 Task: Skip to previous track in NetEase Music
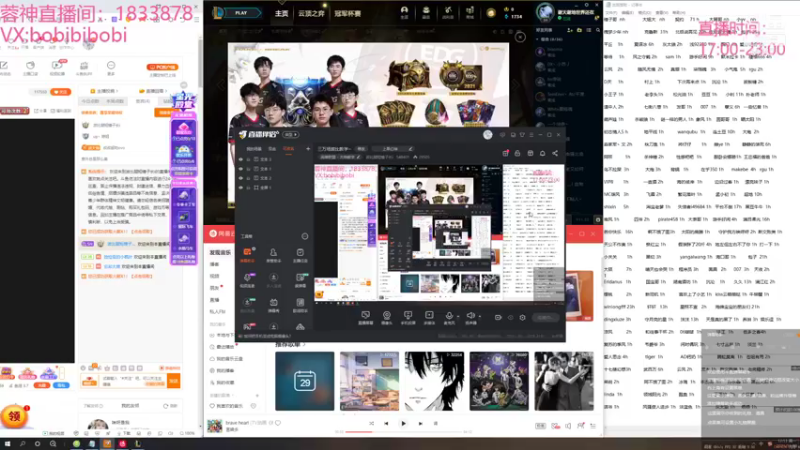(386, 423)
